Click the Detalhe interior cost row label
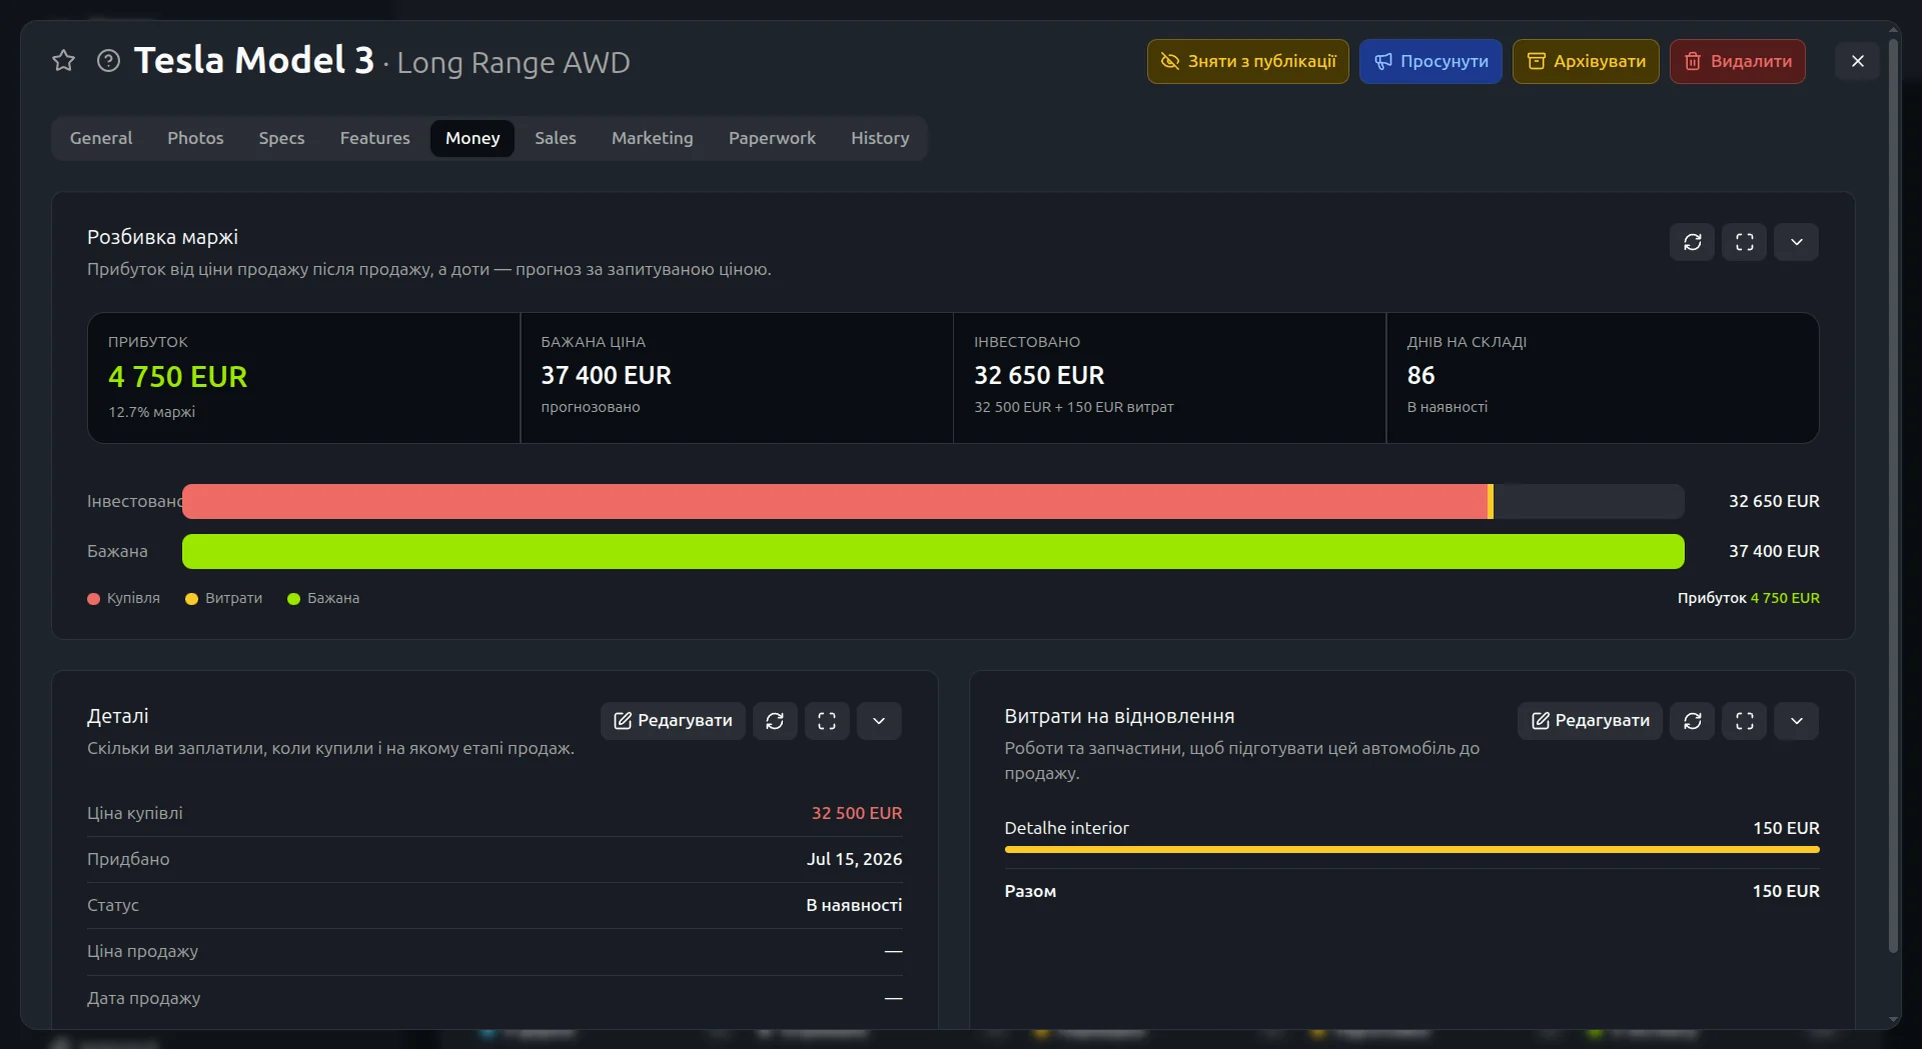Viewport: 1922px width, 1049px height. coord(1066,828)
